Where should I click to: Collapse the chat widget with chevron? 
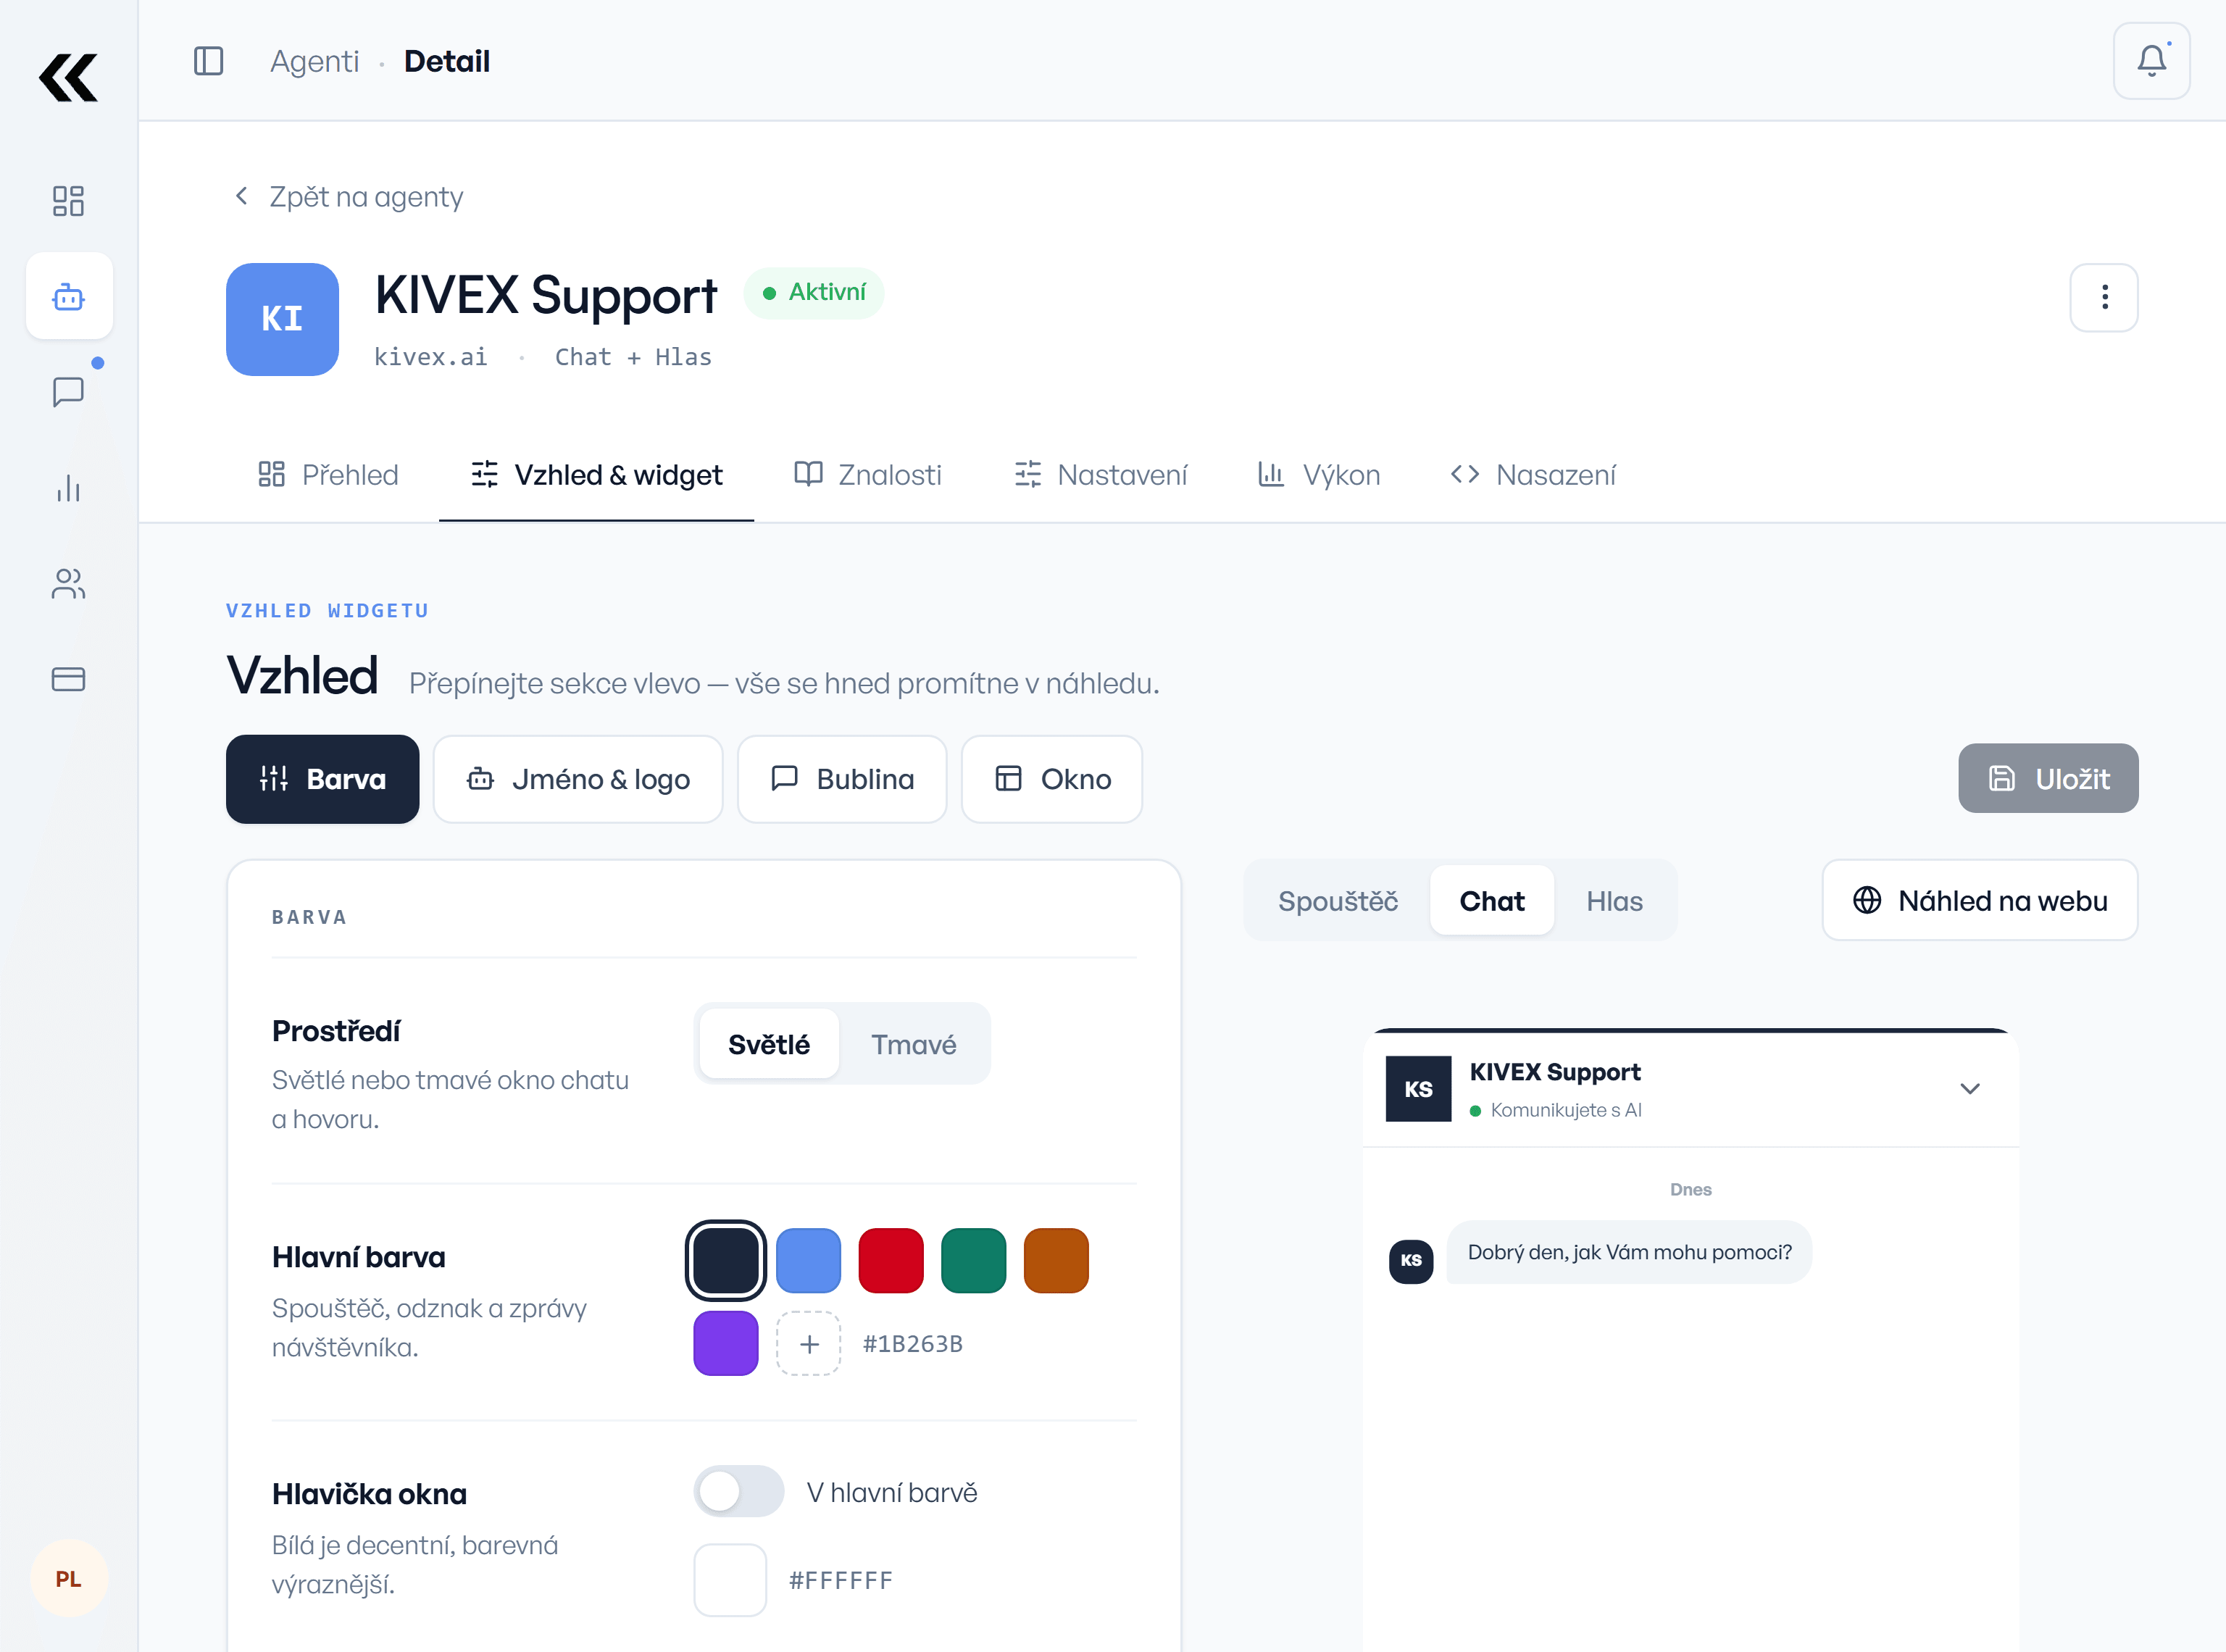click(1969, 1088)
